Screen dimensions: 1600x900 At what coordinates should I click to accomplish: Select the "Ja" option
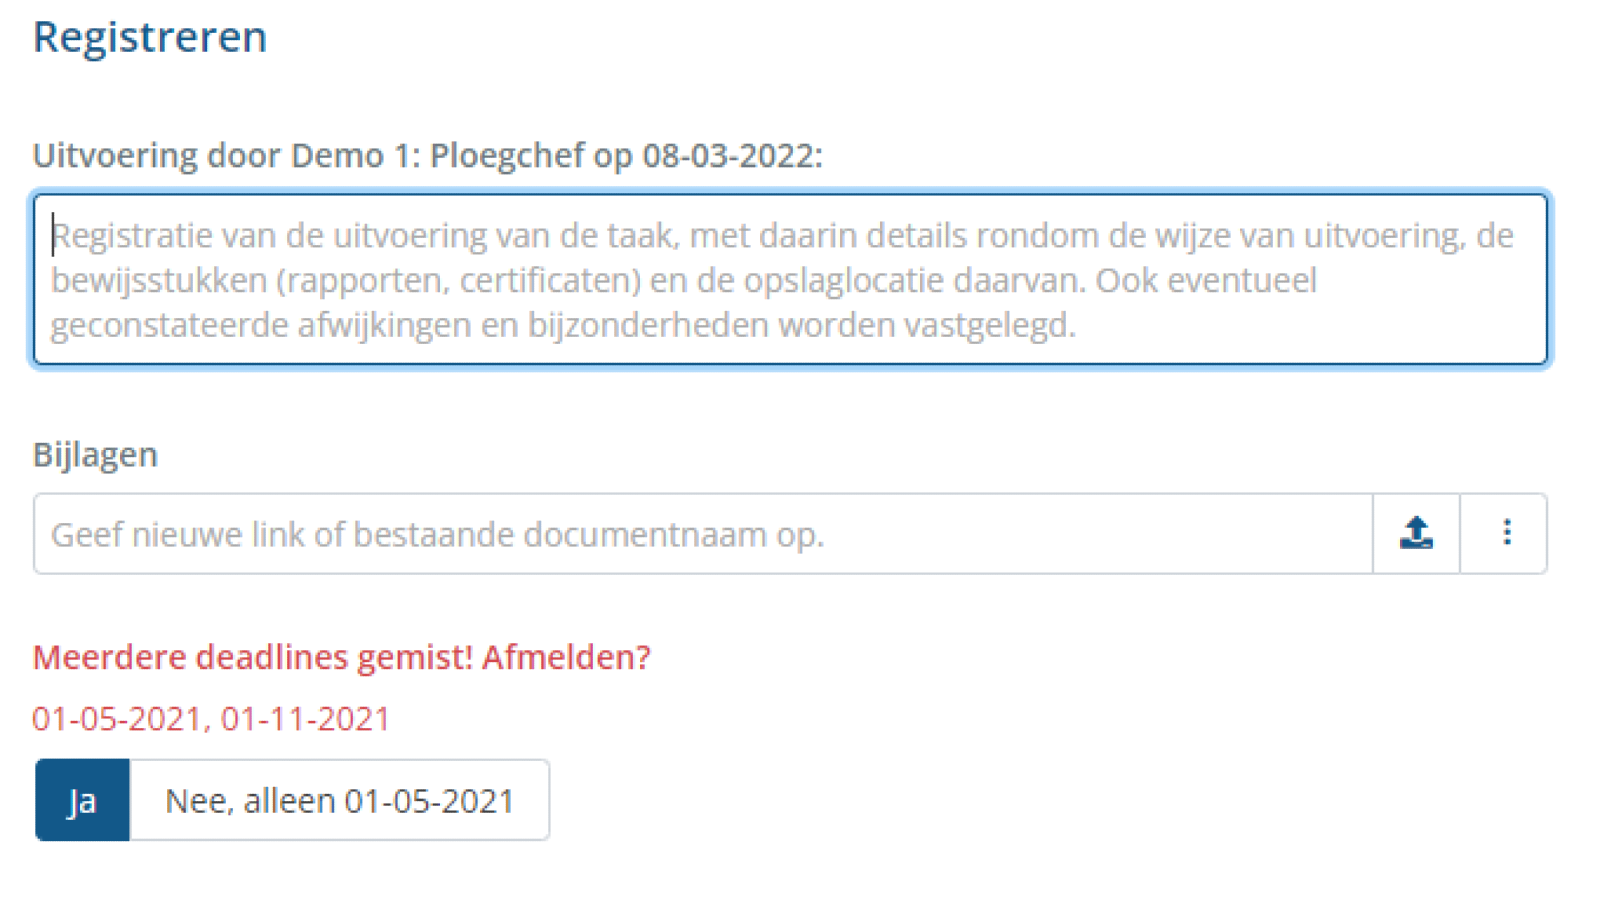82,800
